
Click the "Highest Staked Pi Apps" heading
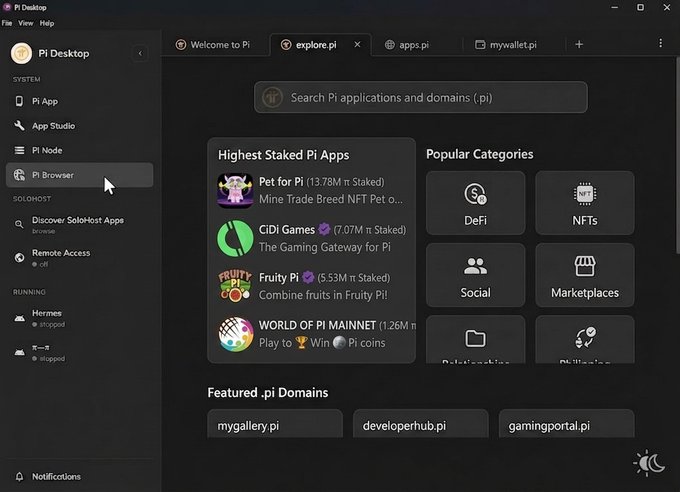point(283,155)
